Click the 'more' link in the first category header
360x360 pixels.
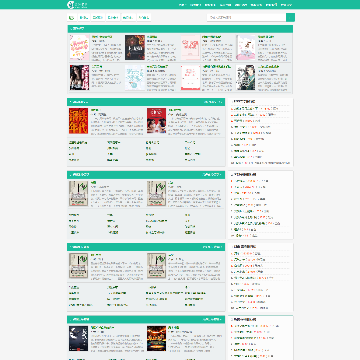(x=213, y=102)
